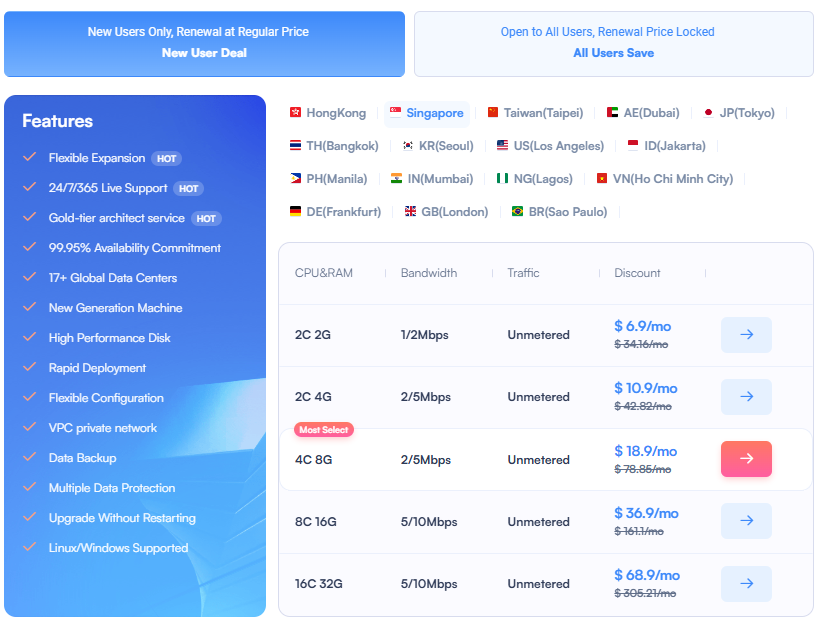Open the 4C 8G plan details arrow
Viewport: 819px width, 621px height.
(x=746, y=459)
